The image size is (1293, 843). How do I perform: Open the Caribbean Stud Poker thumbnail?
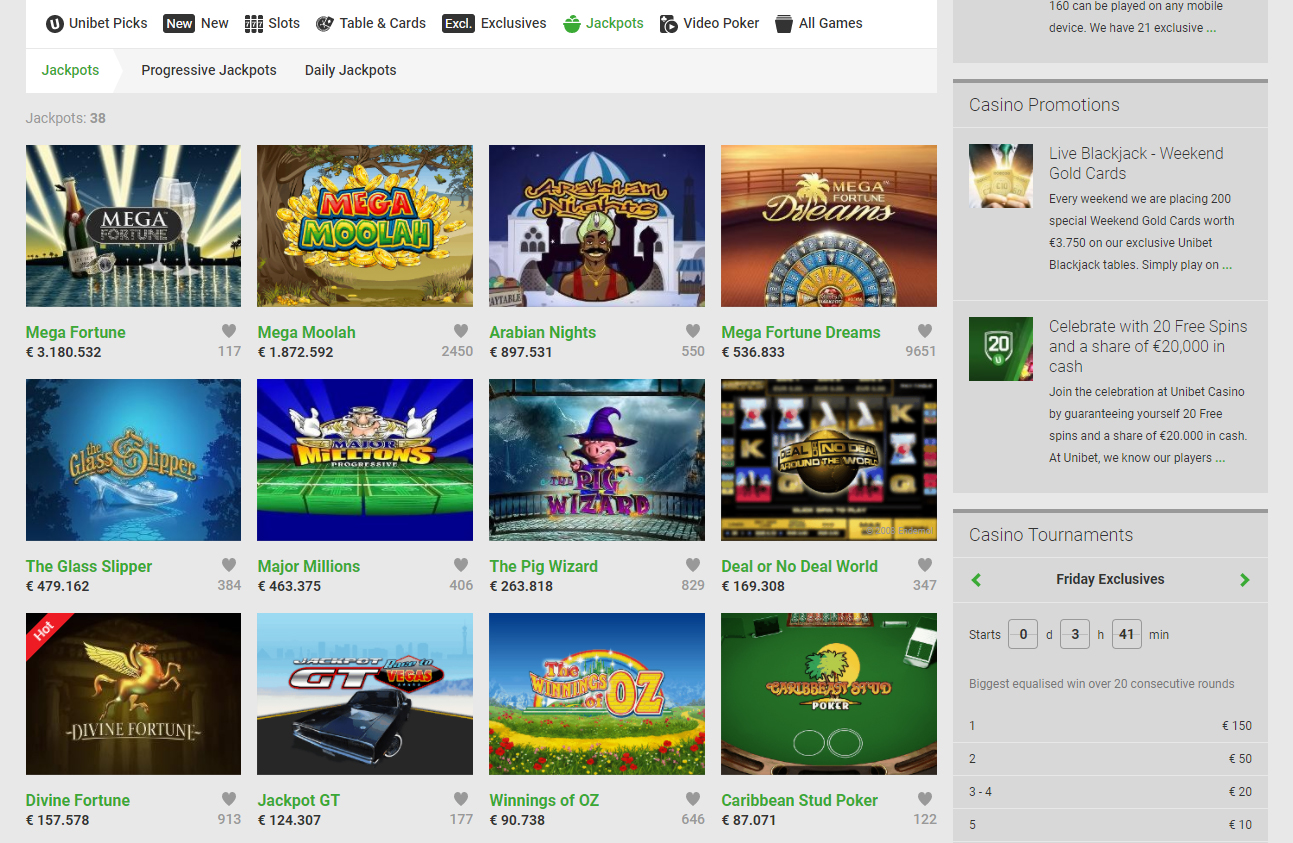828,693
